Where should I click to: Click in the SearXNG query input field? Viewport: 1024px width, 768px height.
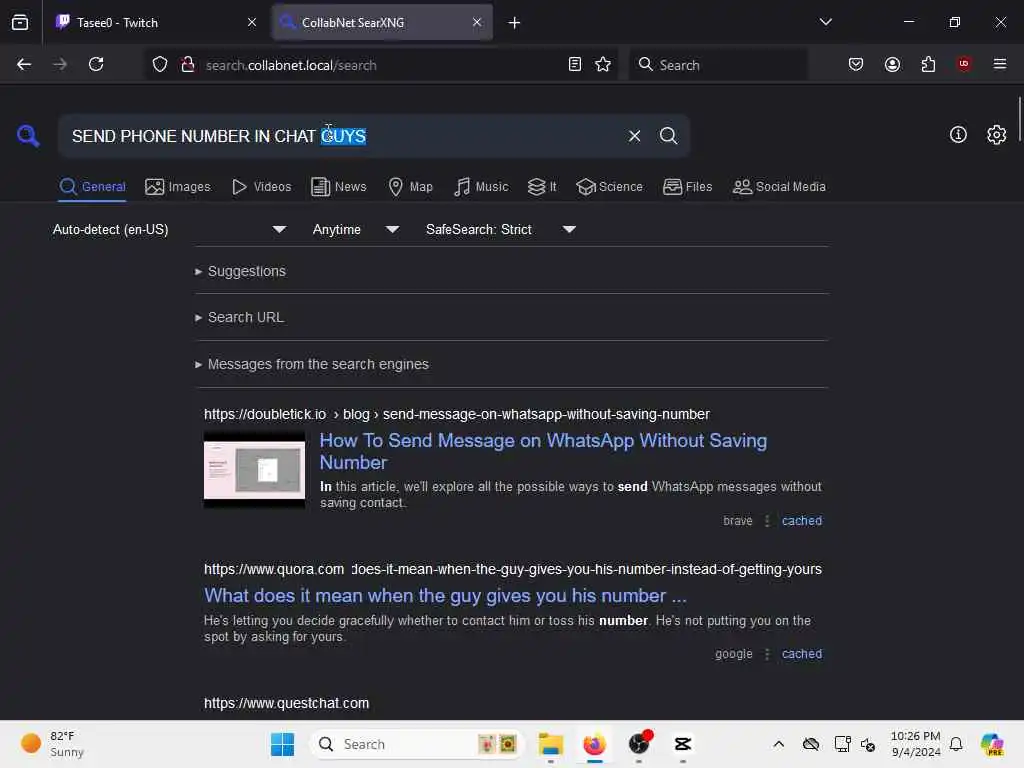[x=340, y=136]
